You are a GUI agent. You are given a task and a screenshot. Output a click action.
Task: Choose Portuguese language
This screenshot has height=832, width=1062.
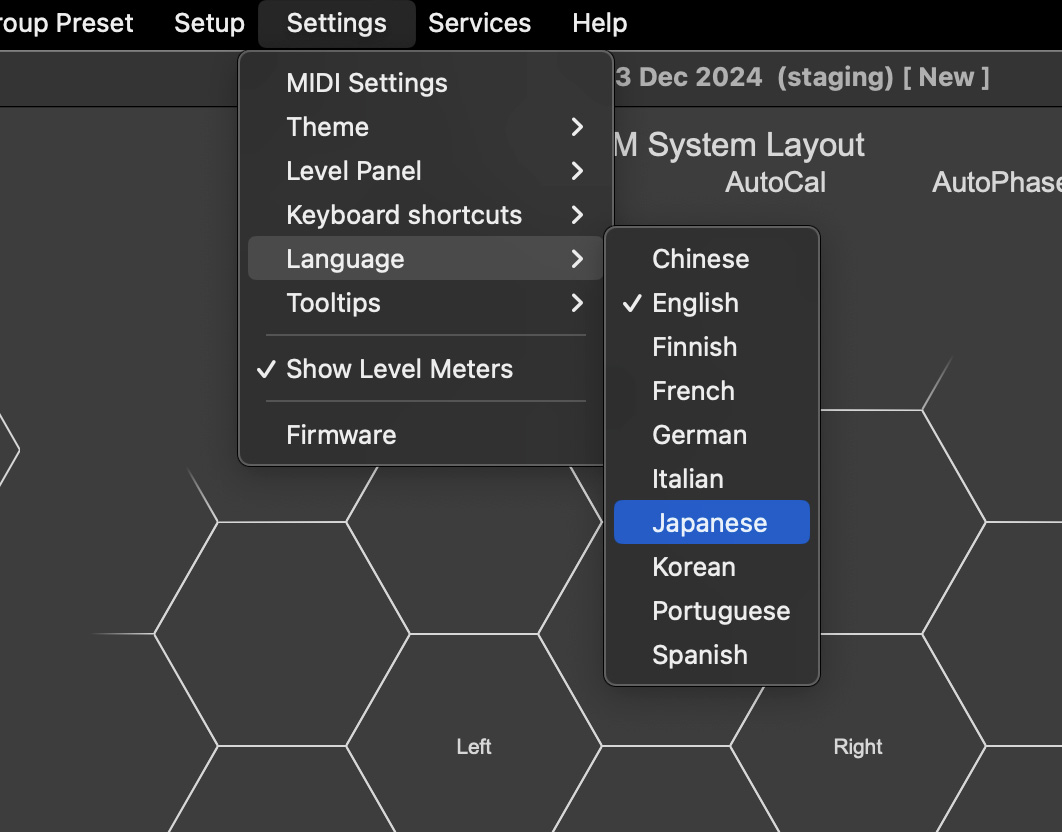721,611
